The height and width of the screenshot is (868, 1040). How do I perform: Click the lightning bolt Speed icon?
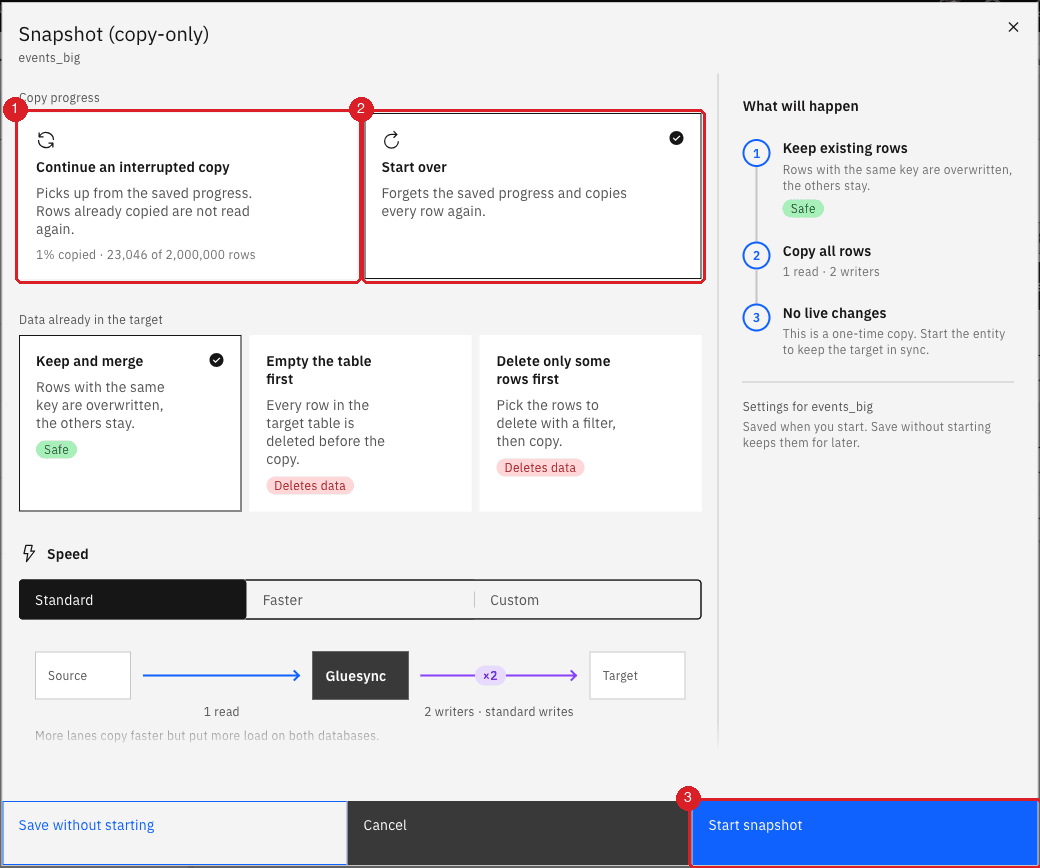tap(29, 554)
